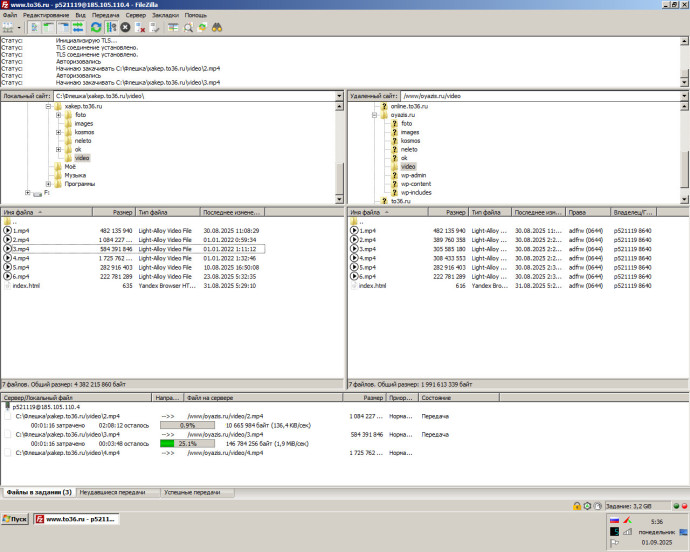Image resolution: width=690 pixels, height=552 pixels.
Task: Expand the local ok folder node
Action: [x=59, y=150]
